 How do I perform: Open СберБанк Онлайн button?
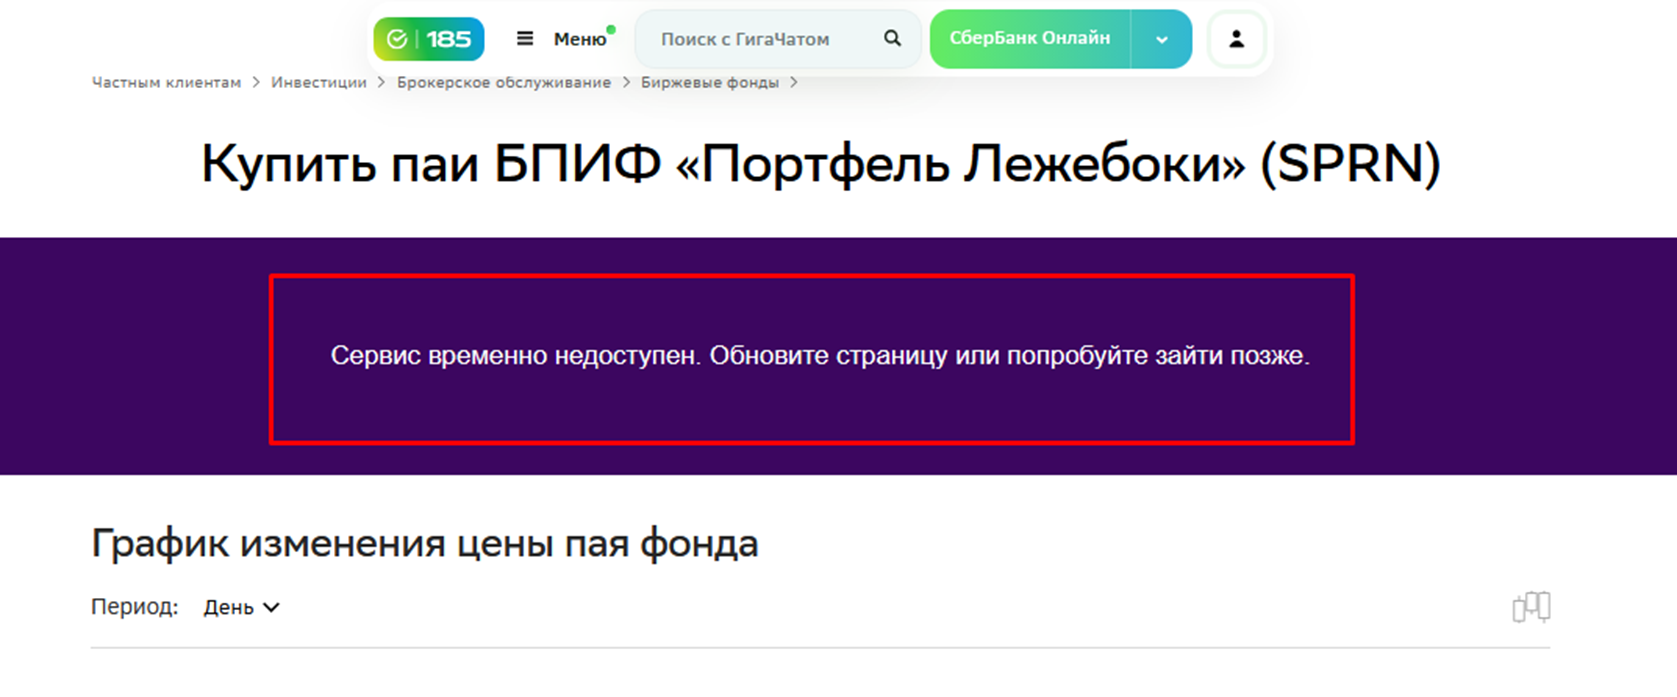click(1030, 39)
